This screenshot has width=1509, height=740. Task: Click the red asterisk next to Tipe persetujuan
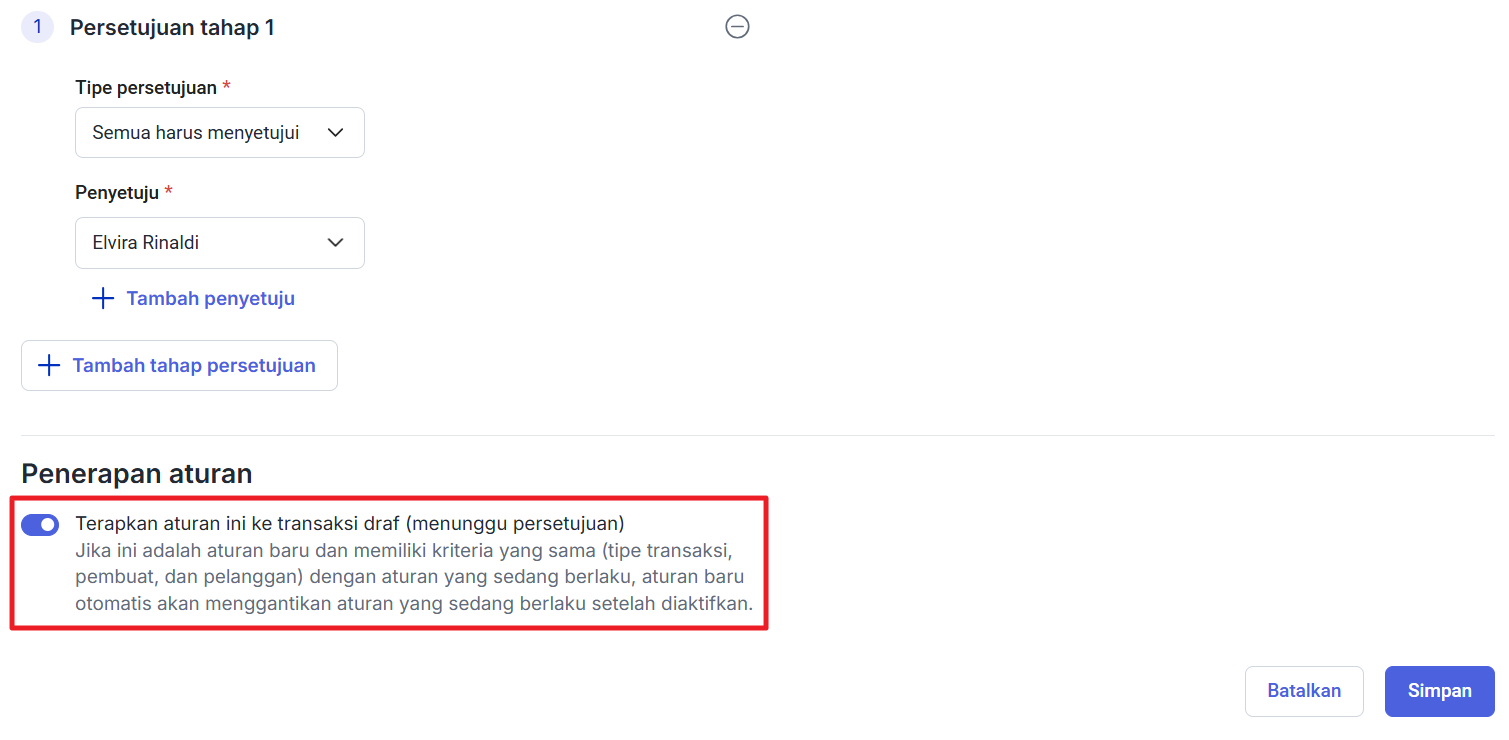(x=227, y=87)
